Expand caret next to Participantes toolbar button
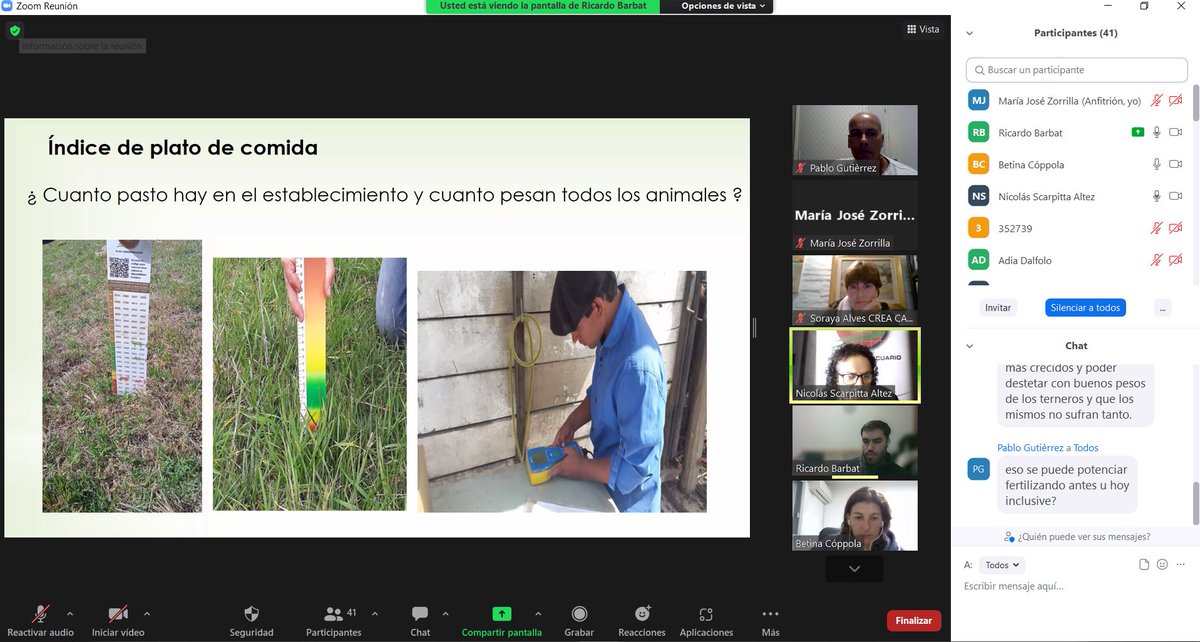The image size is (1200, 642). click(375, 613)
